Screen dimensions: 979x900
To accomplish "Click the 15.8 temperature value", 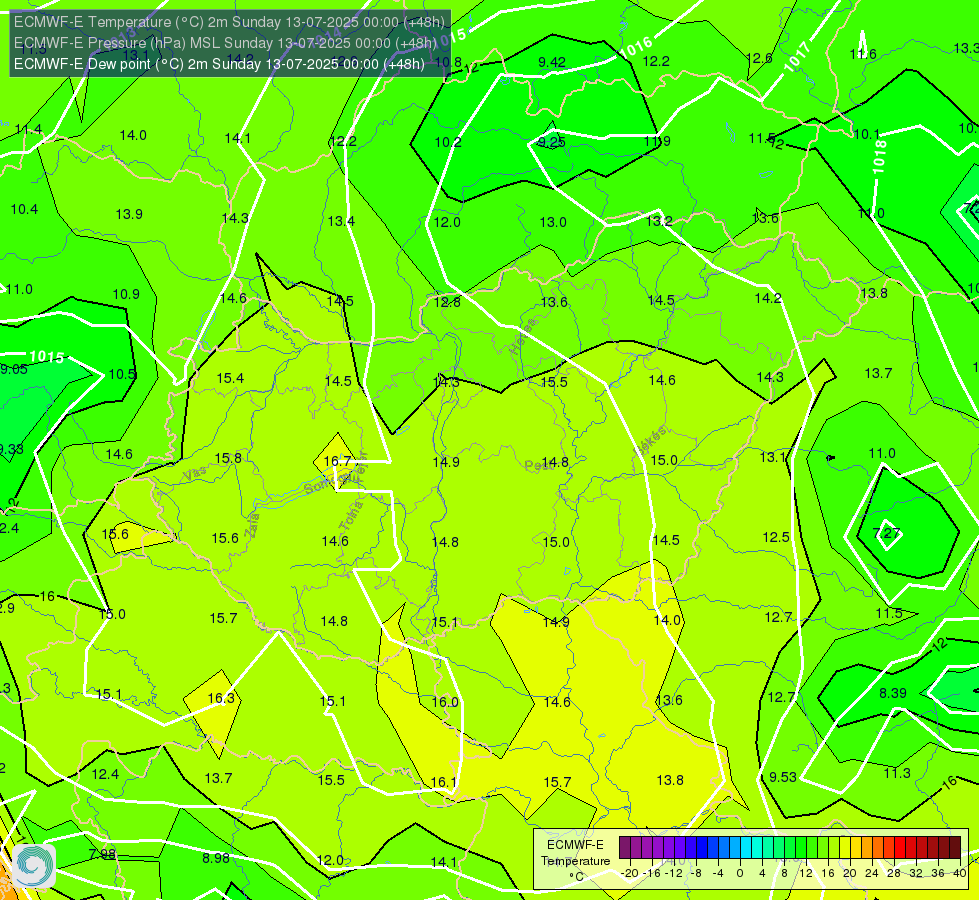I will pyautogui.click(x=228, y=458).
